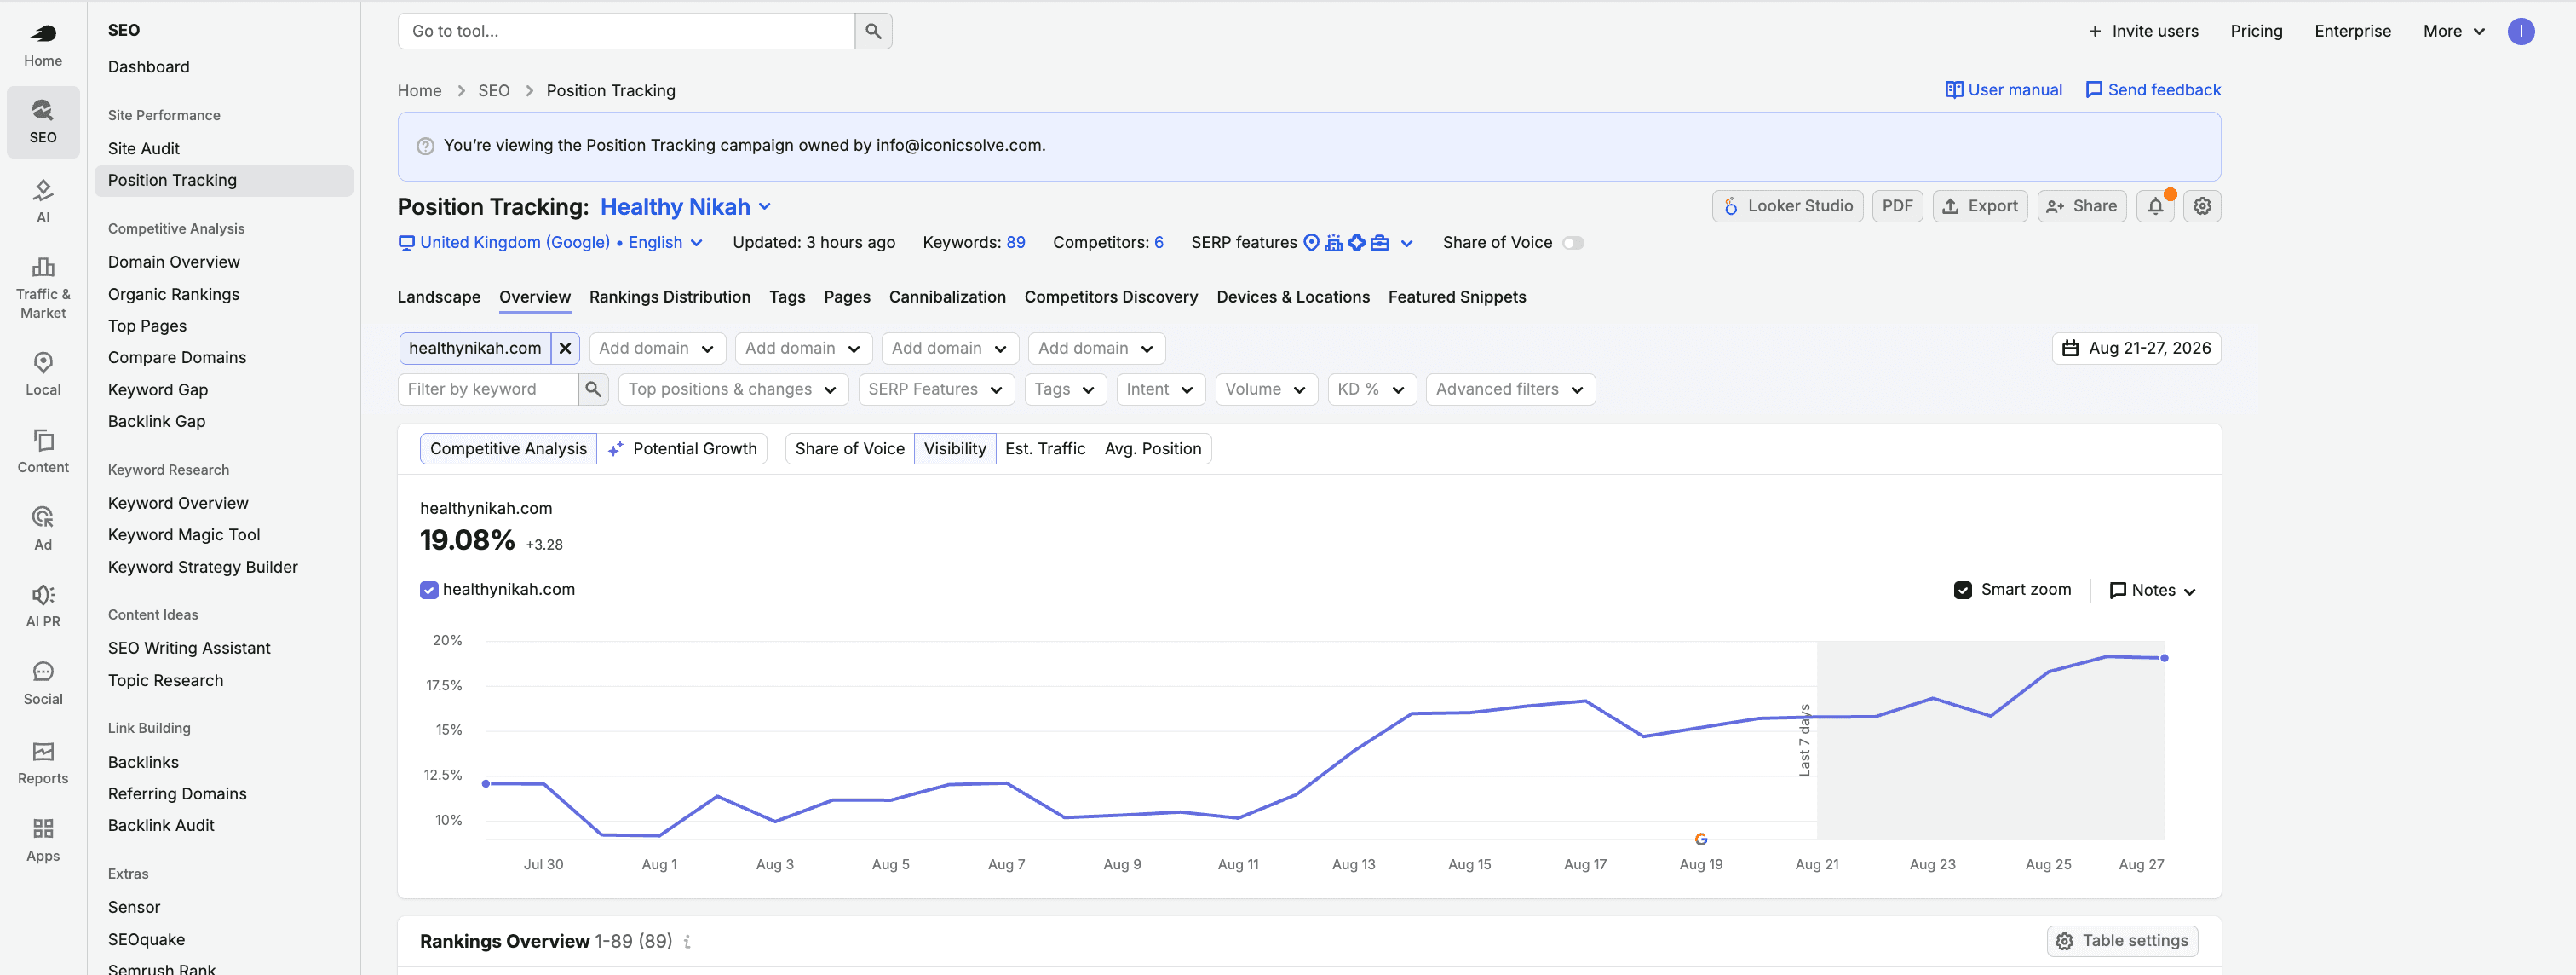Select the Avg. Position metric

click(1153, 449)
